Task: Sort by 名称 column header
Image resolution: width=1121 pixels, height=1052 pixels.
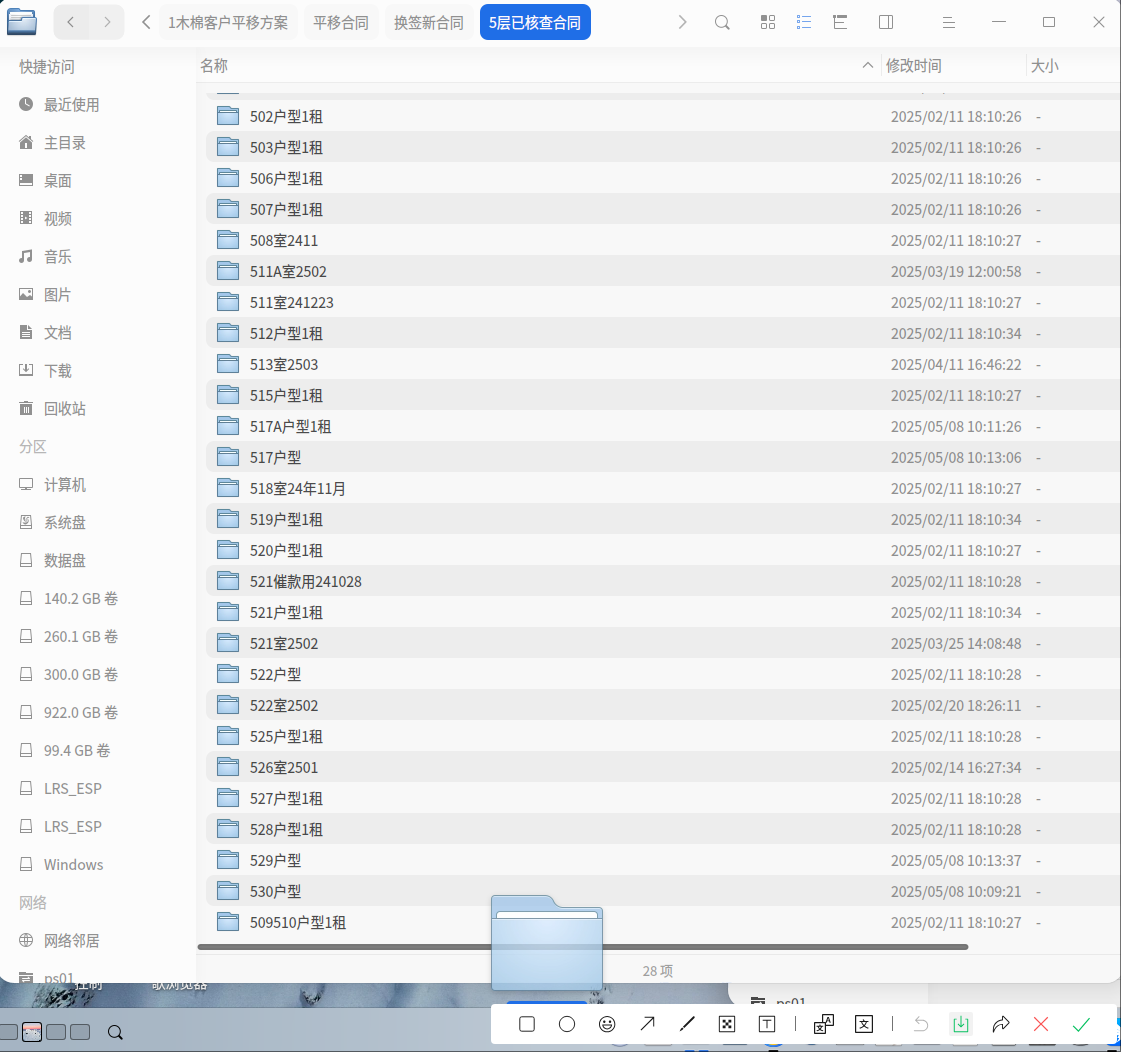Action: coord(214,66)
